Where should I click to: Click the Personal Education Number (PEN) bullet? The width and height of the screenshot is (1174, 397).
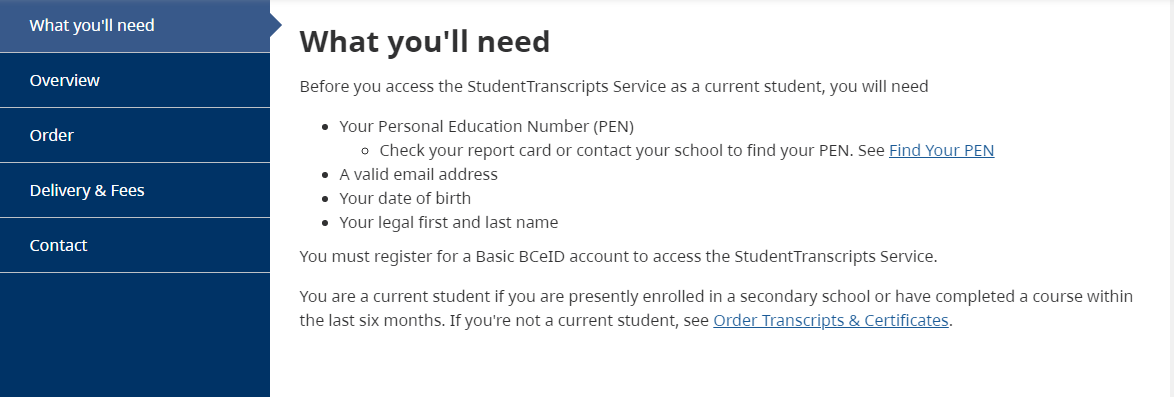[487, 127]
